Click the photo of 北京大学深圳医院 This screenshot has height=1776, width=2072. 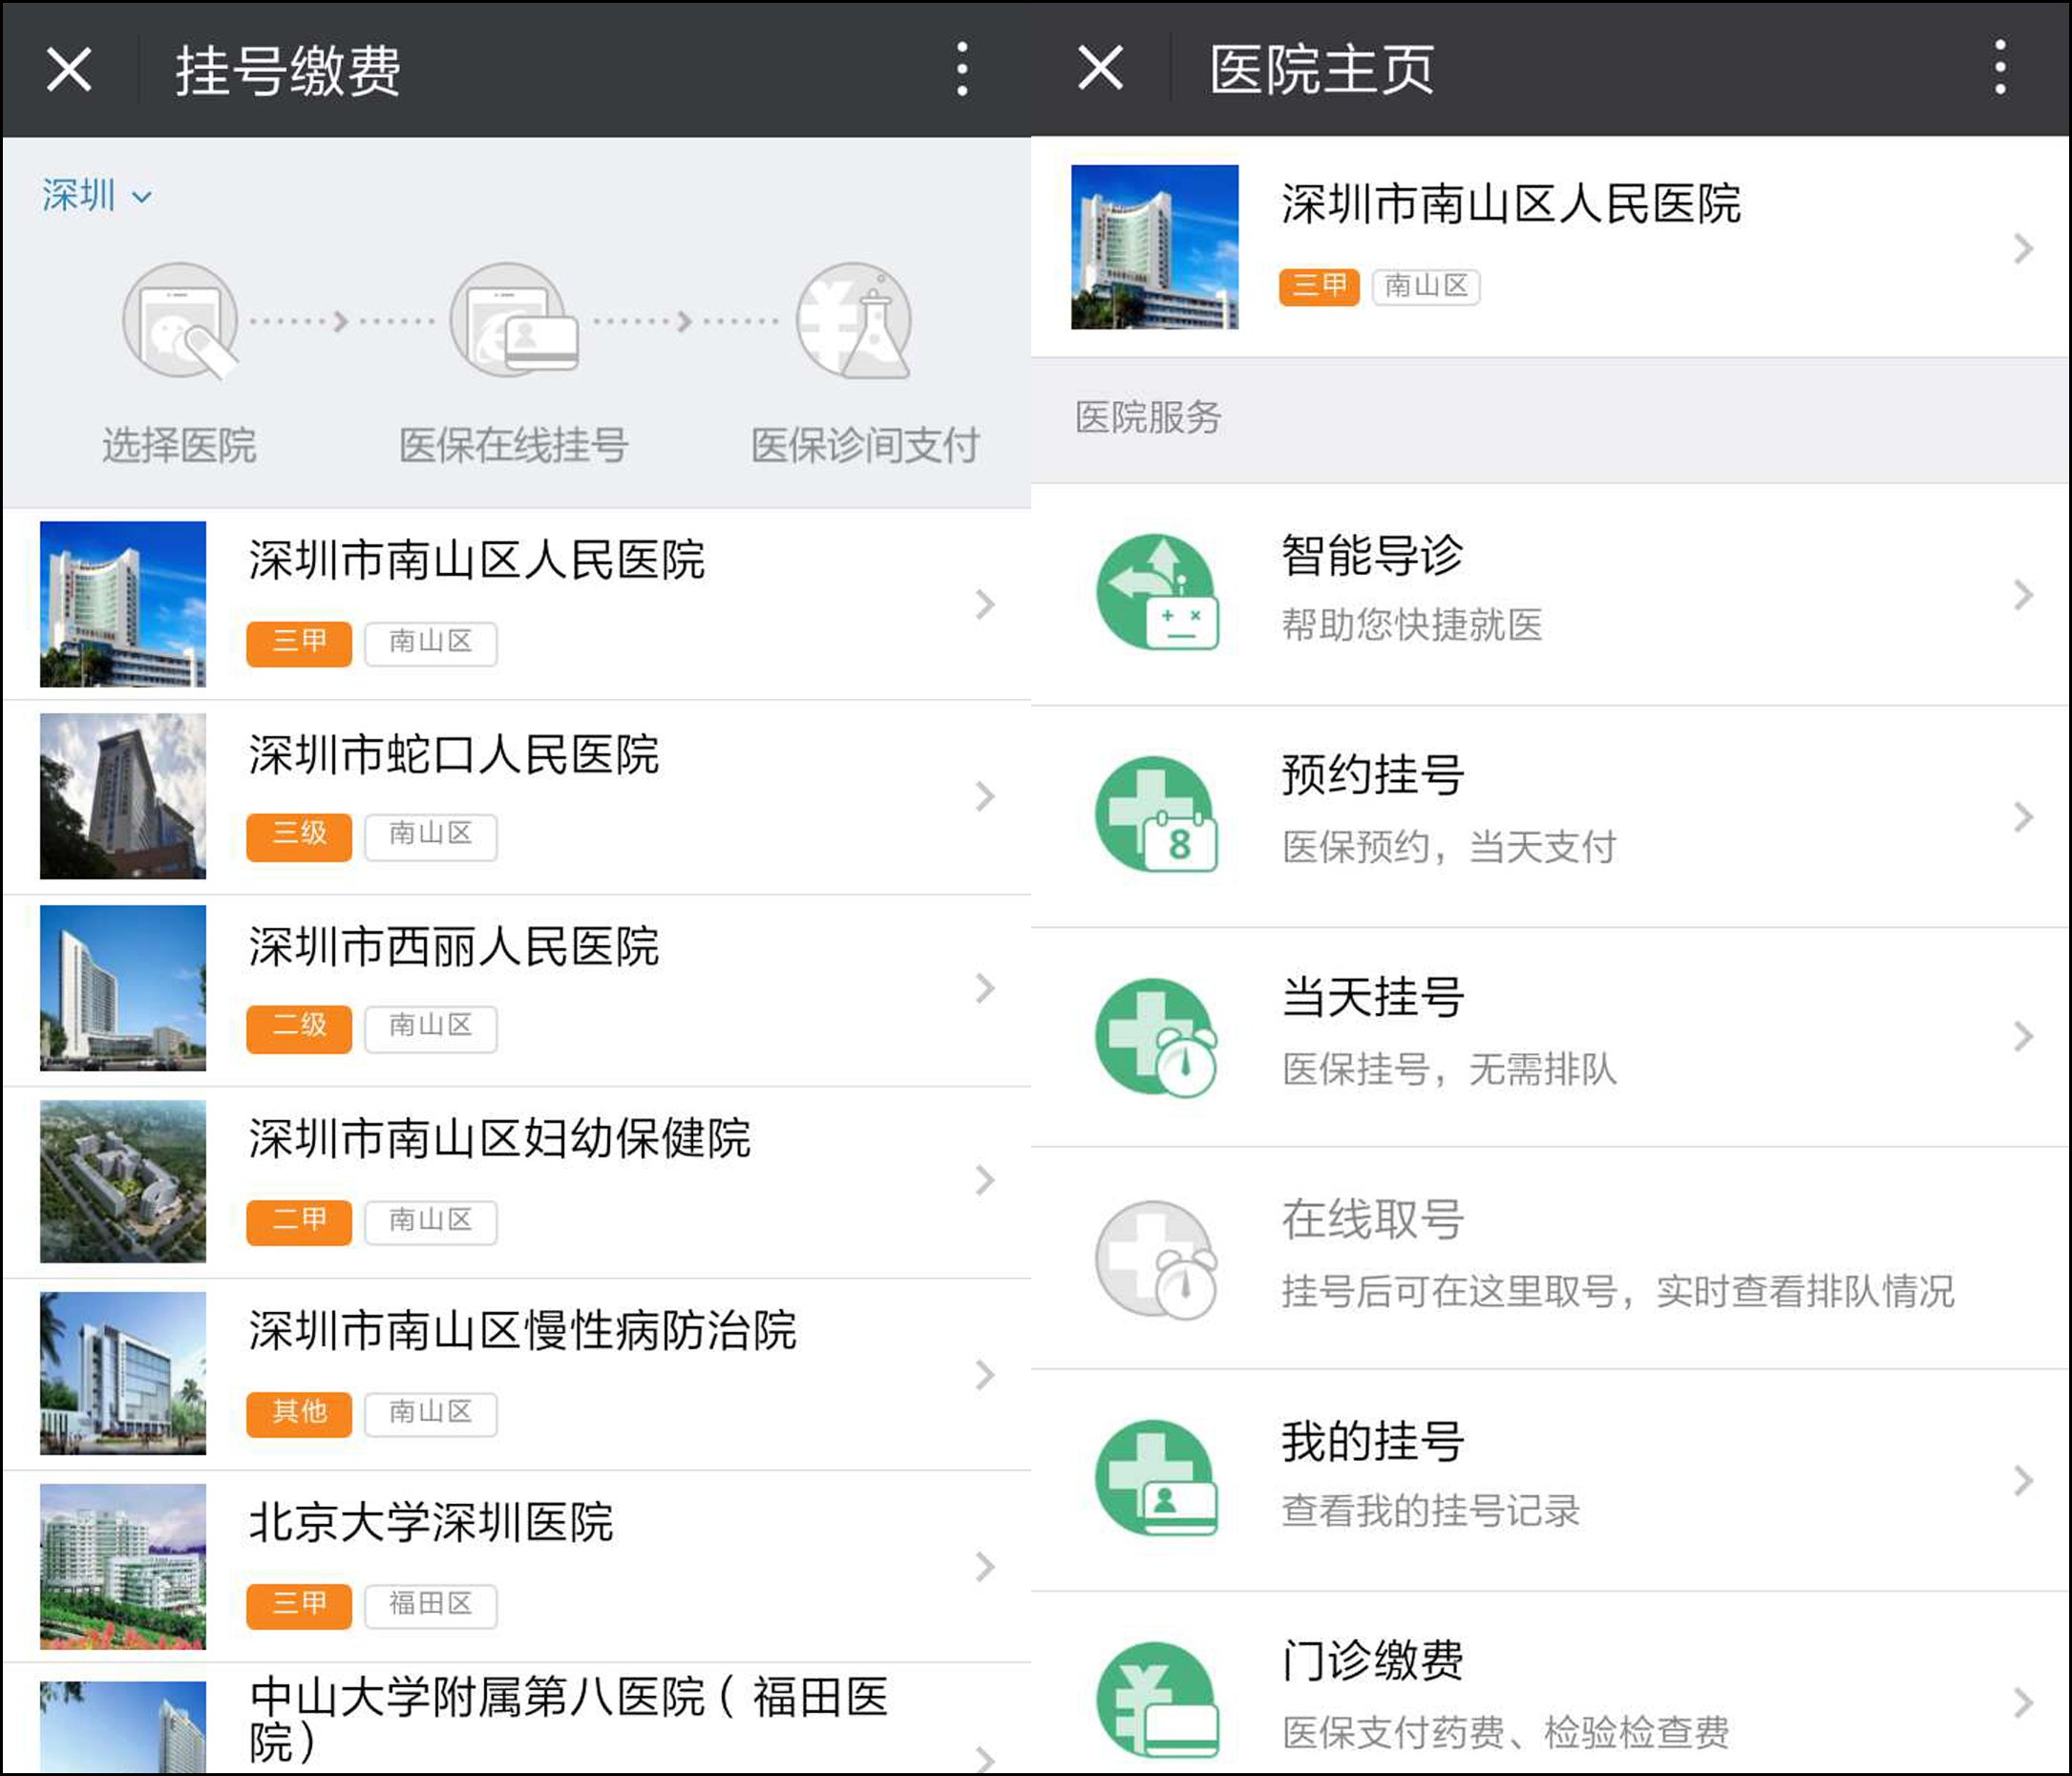click(x=123, y=1566)
